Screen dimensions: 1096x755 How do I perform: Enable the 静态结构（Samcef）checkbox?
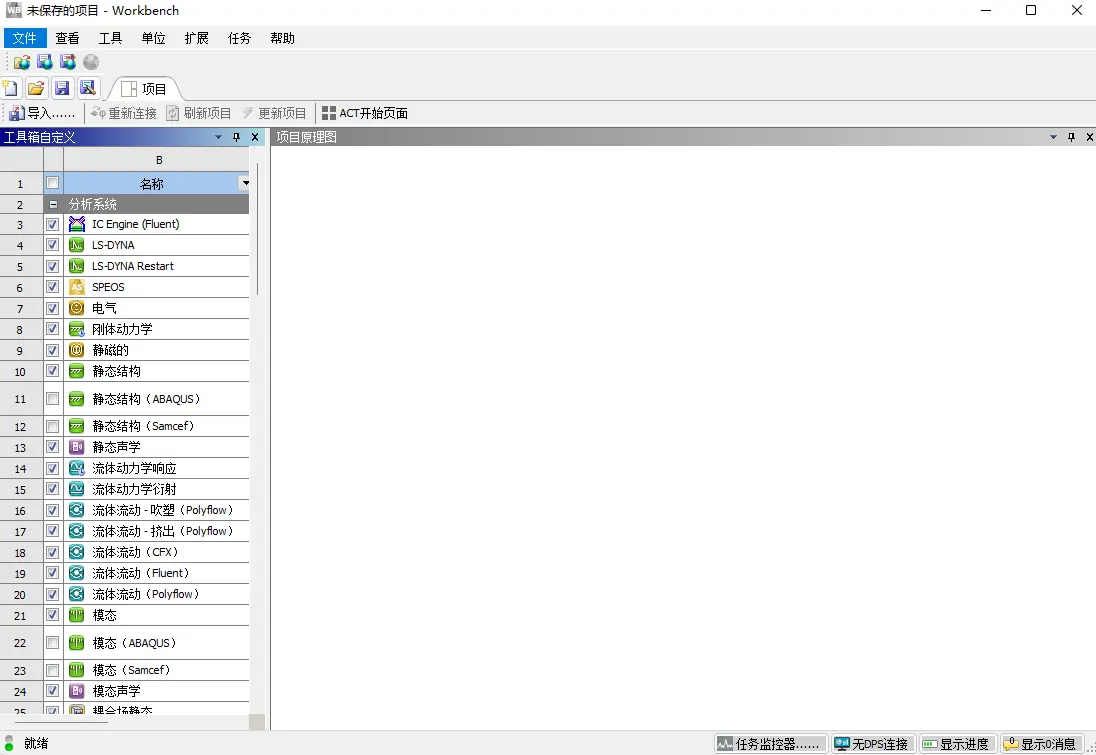(52, 426)
